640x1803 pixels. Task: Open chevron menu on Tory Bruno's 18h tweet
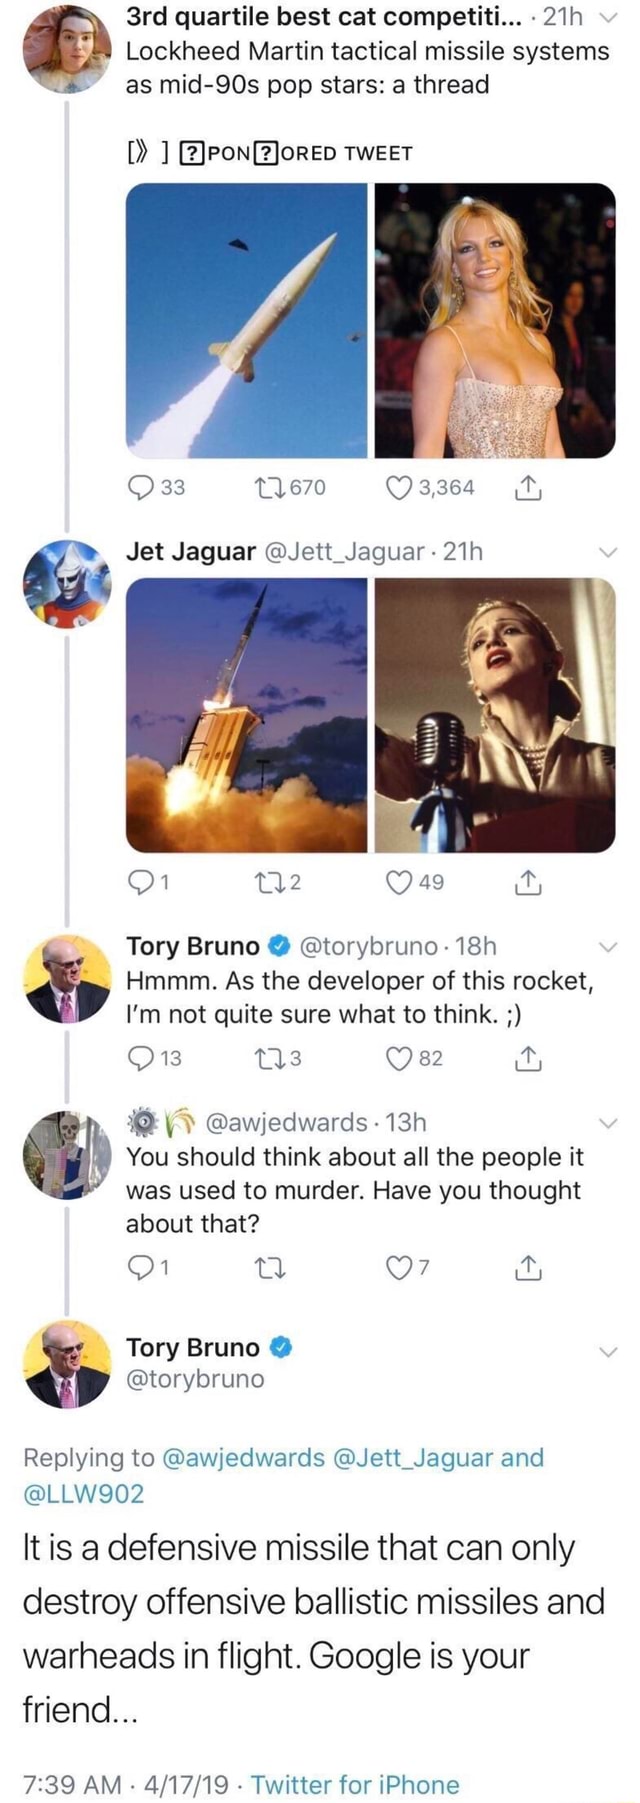[x=608, y=947]
